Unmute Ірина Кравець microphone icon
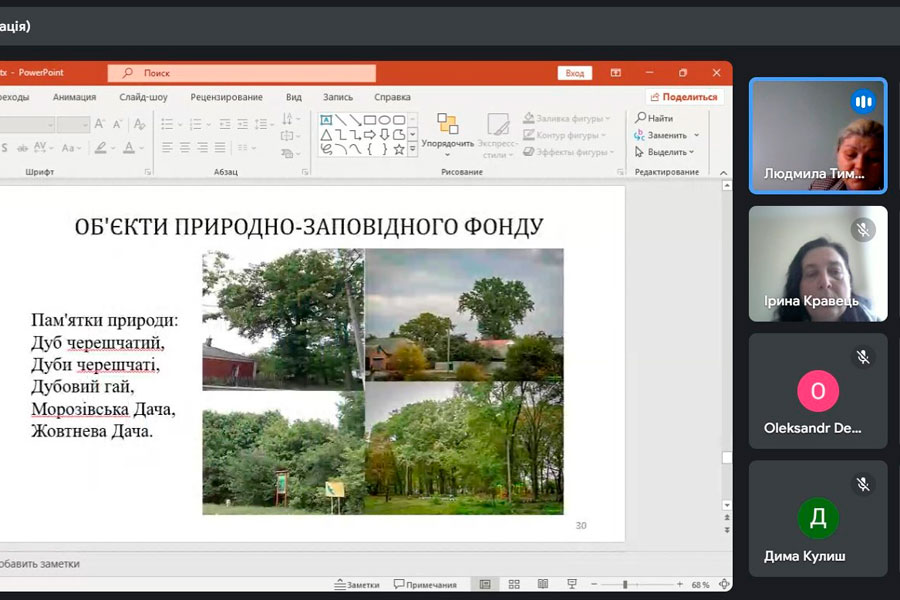 [863, 230]
